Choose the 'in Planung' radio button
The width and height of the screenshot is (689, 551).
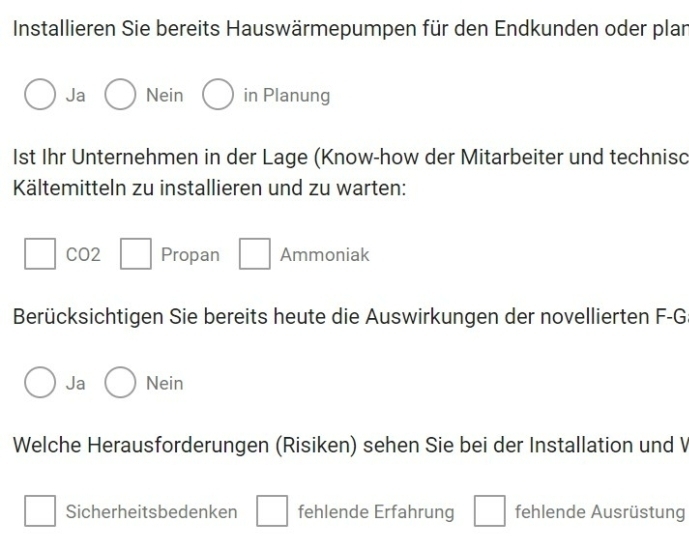pyautogui.click(x=217, y=96)
